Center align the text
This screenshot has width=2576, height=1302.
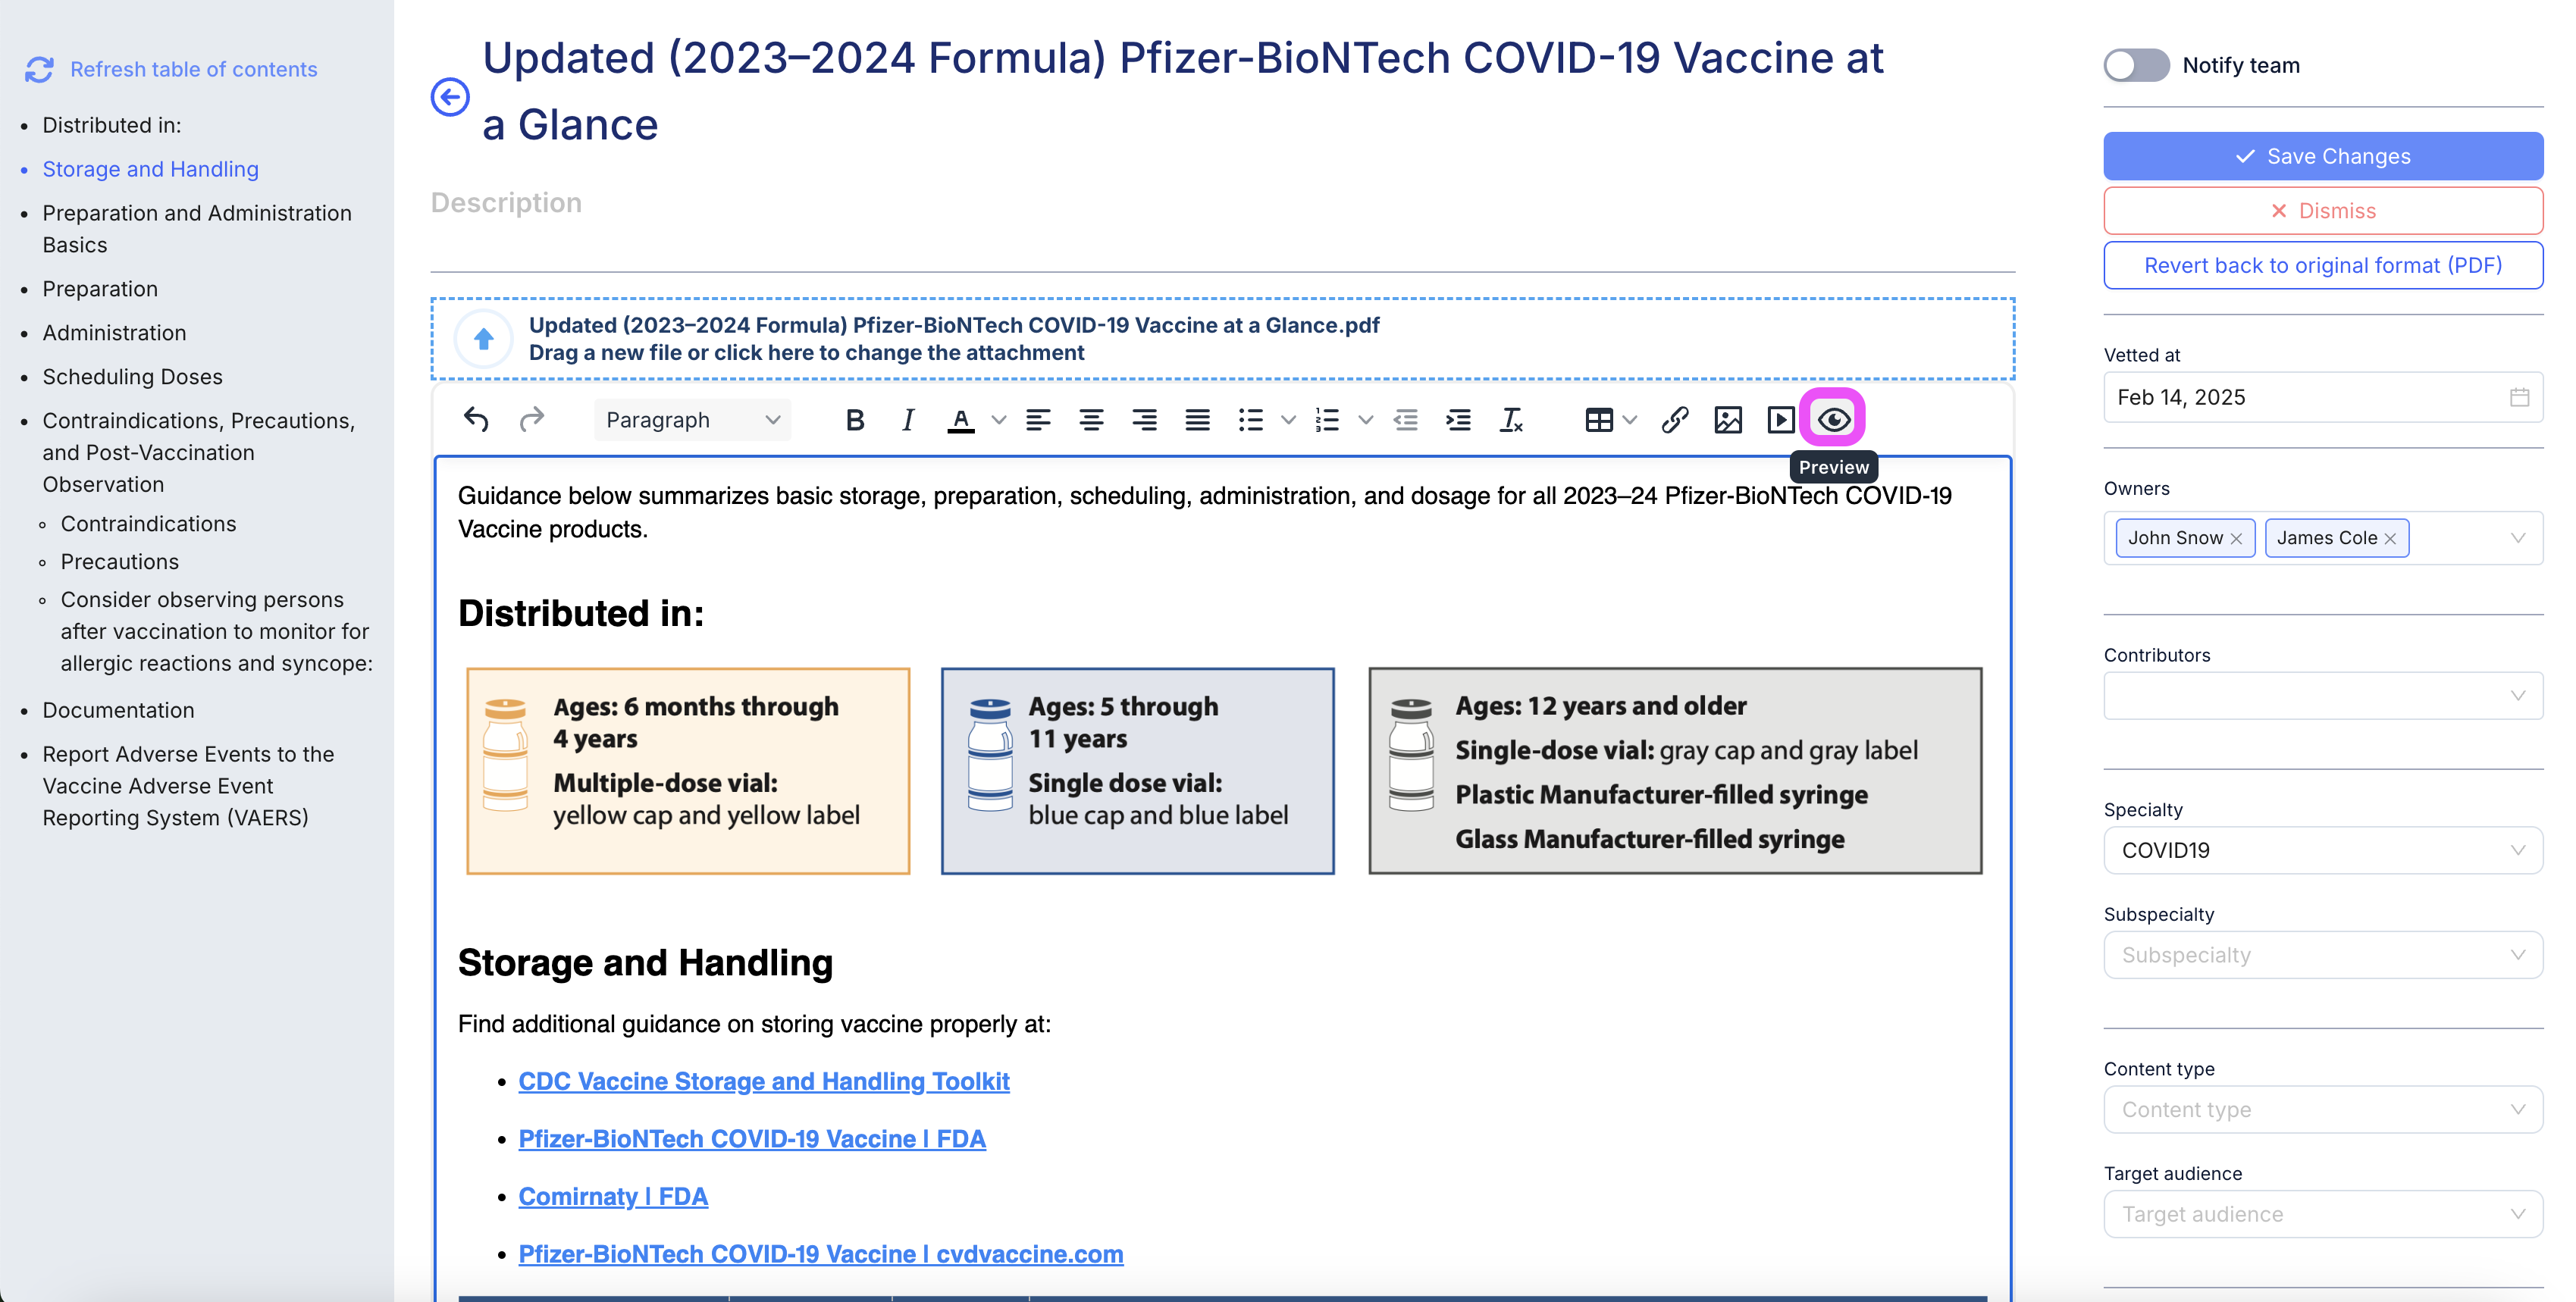(1091, 420)
